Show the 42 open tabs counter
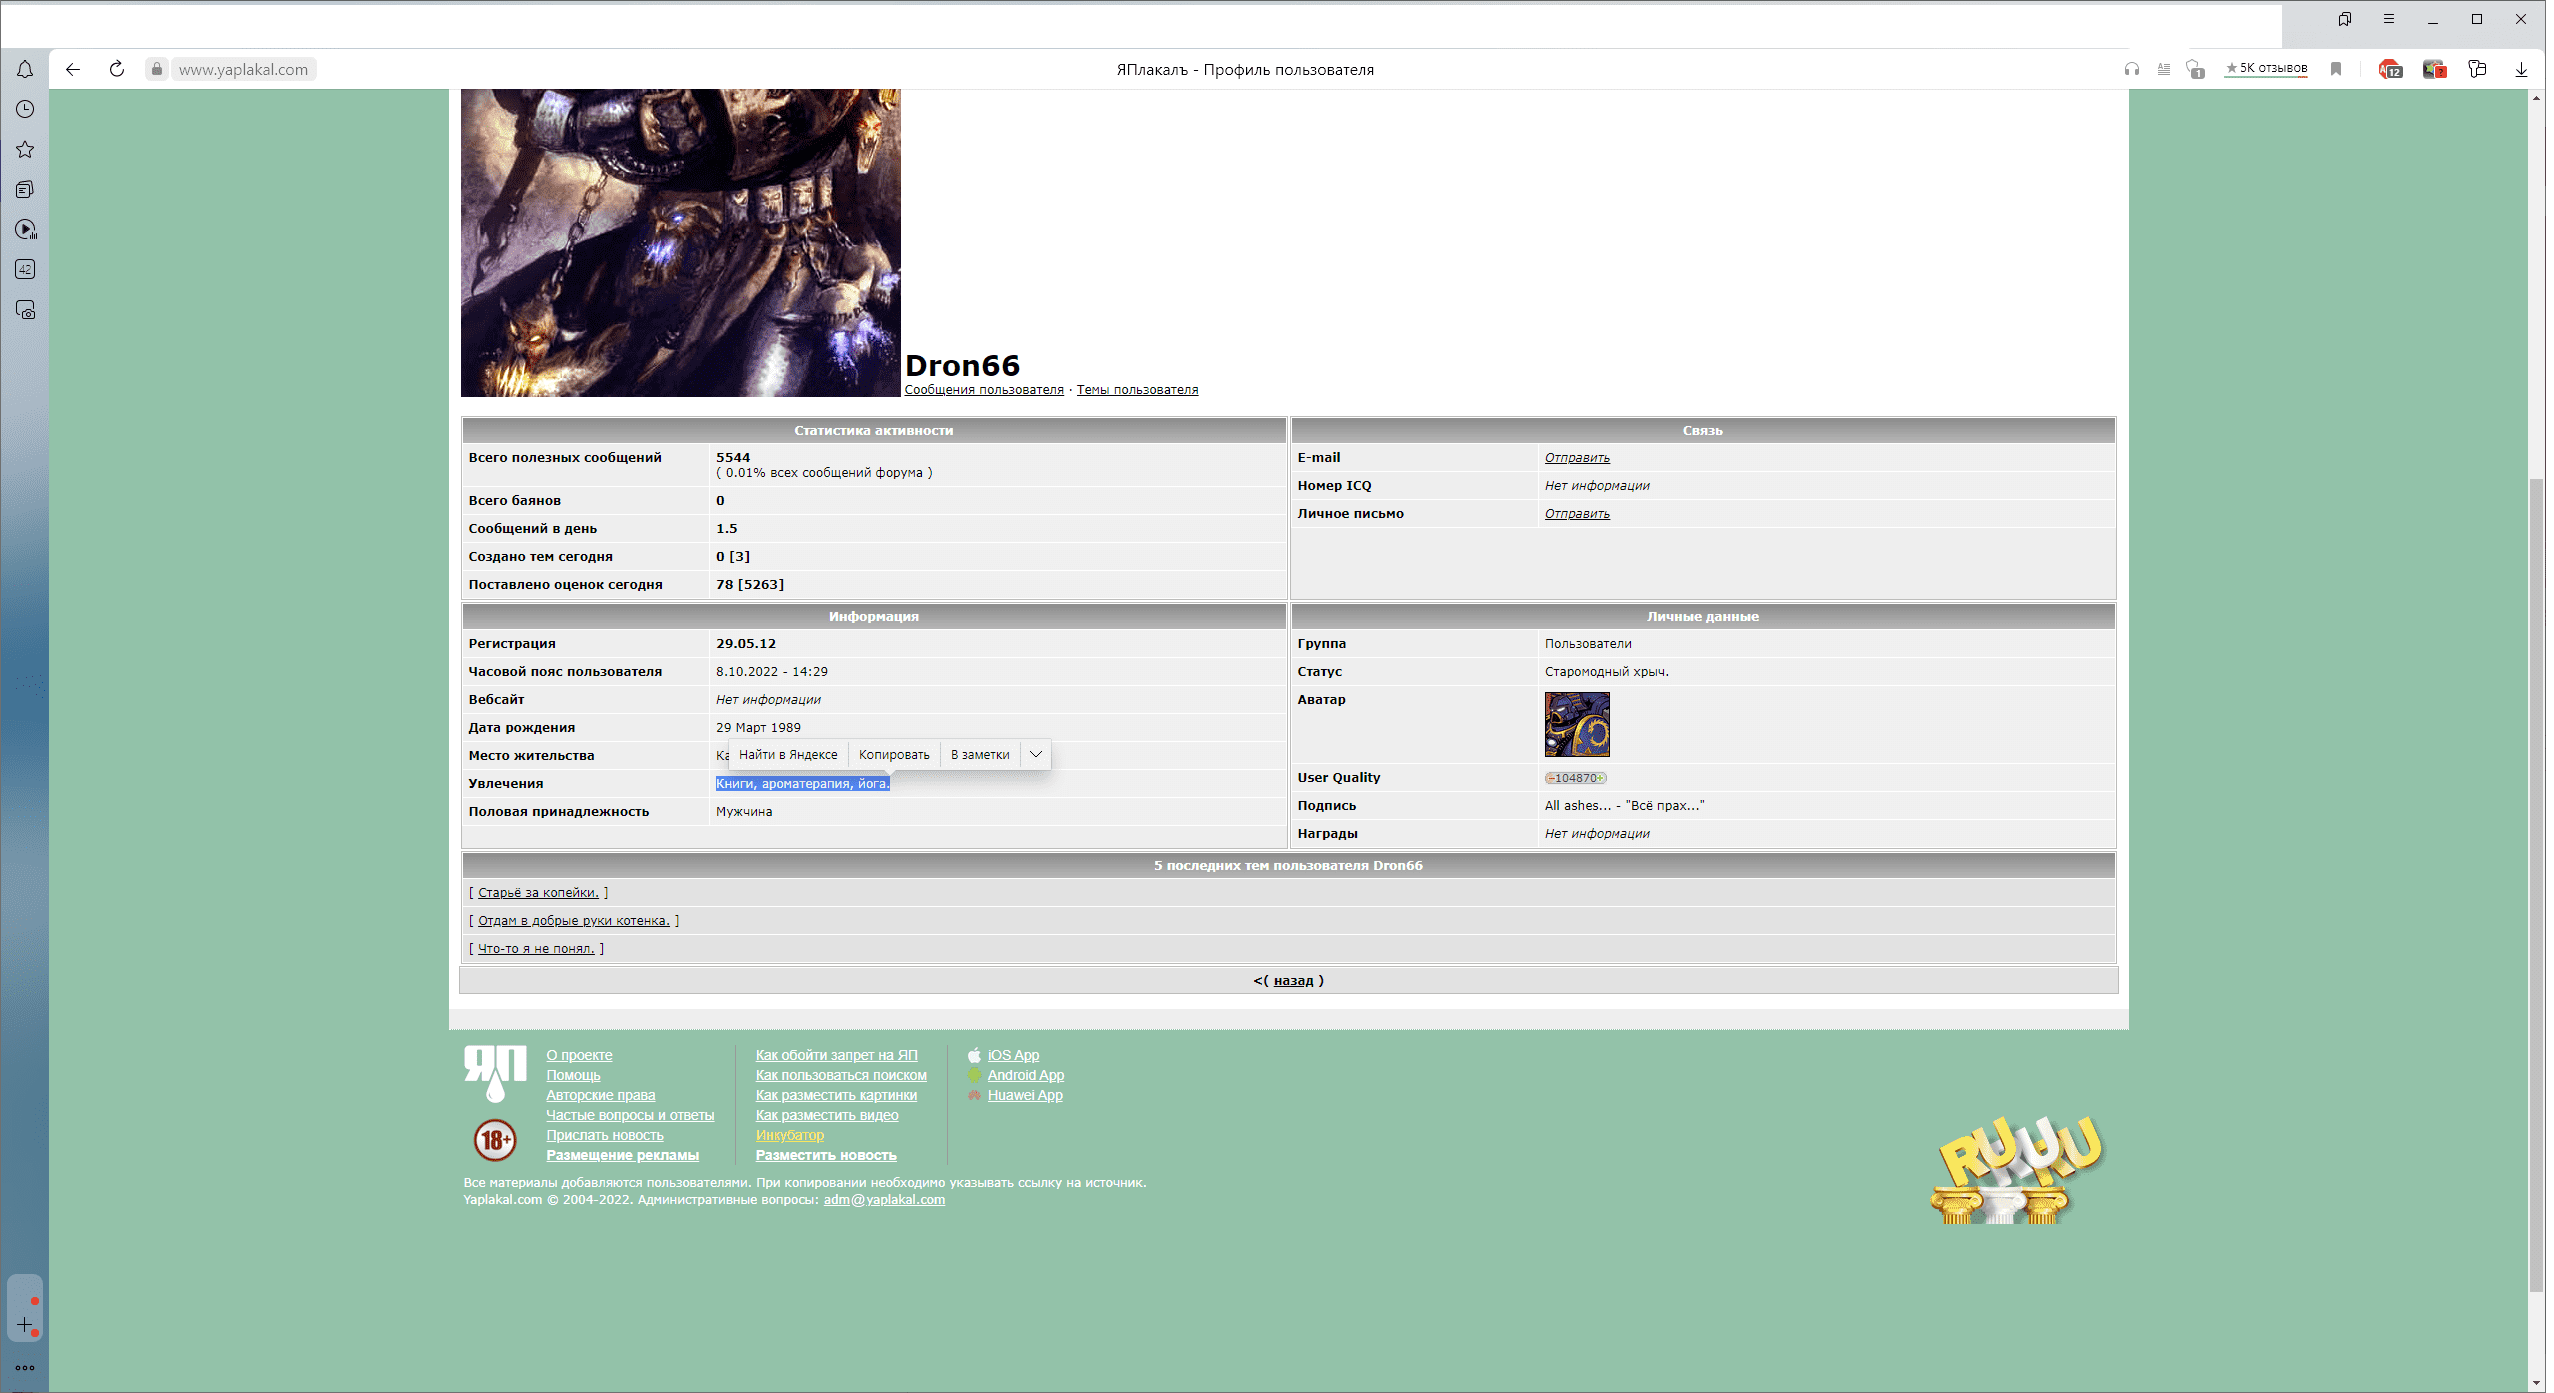The image size is (2554, 1393). tap(25, 269)
